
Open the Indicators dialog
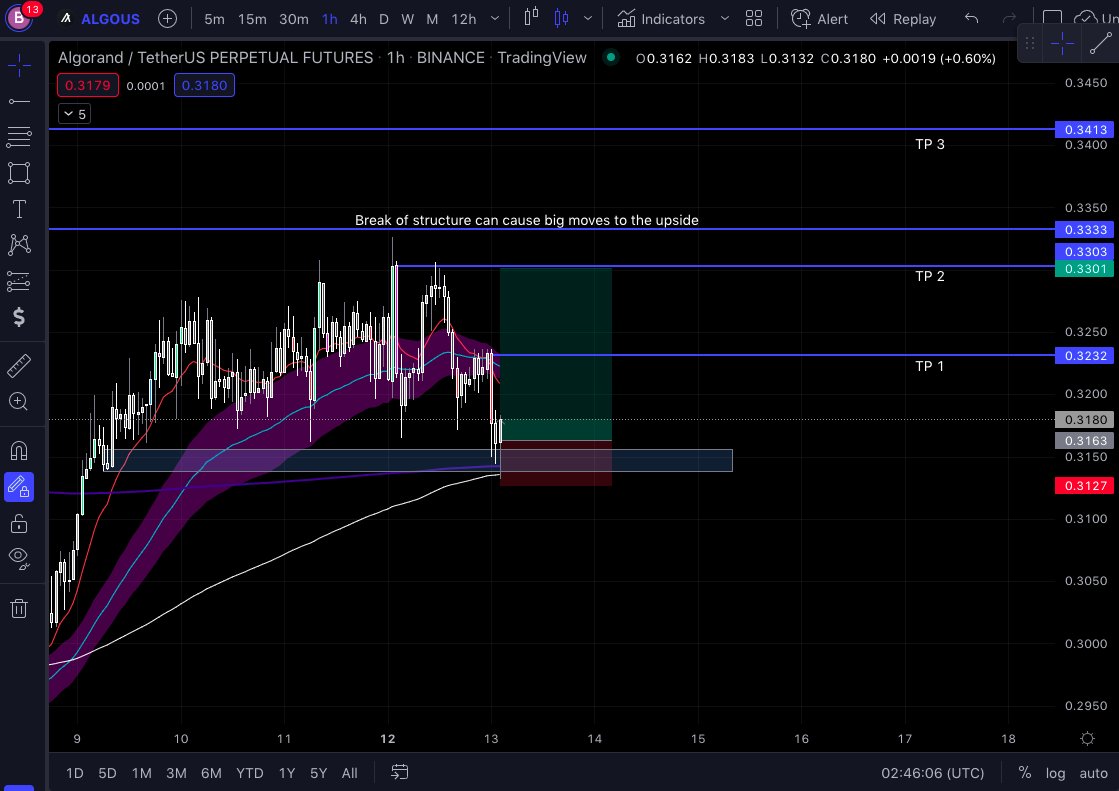click(661, 19)
